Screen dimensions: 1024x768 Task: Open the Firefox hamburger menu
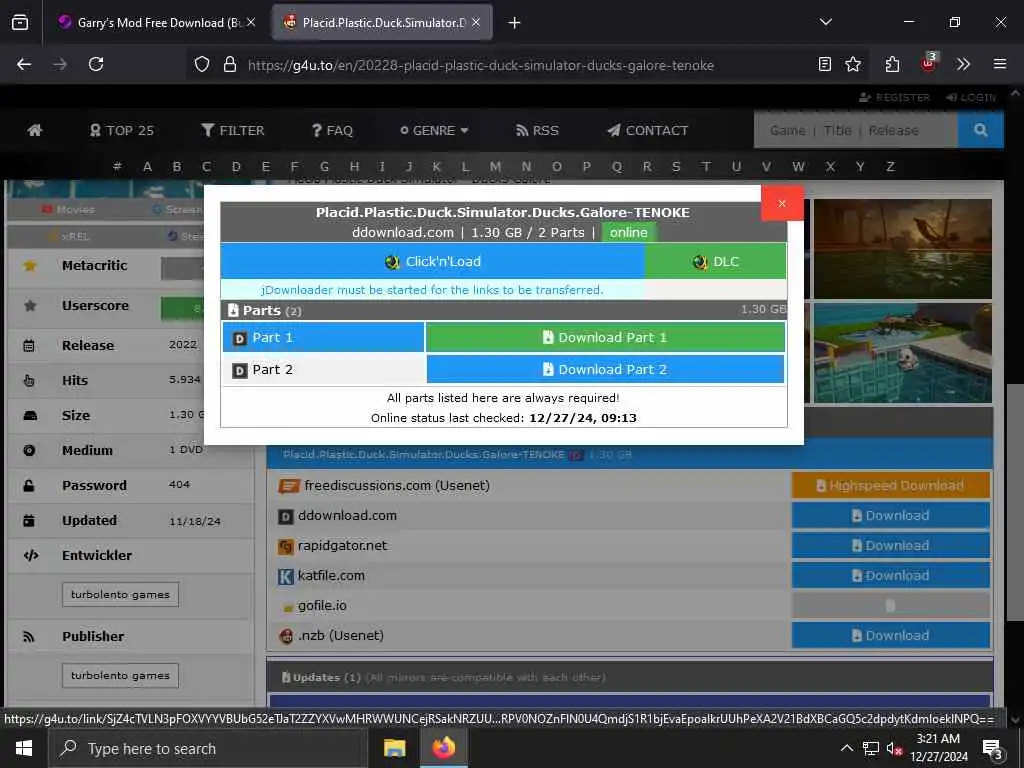pyautogui.click(x=1000, y=64)
